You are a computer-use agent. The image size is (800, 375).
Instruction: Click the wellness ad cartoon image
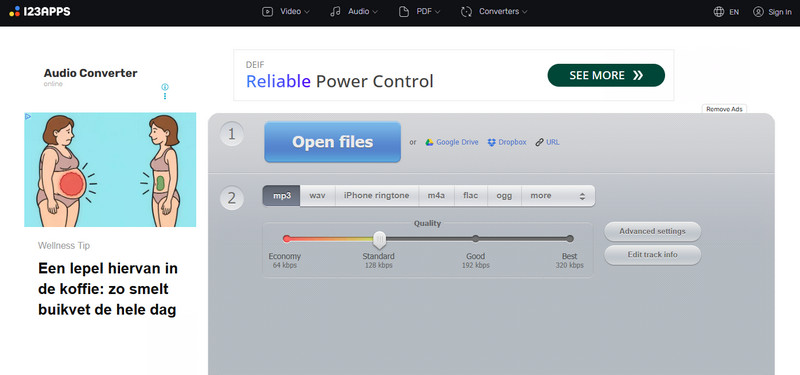[110, 170]
